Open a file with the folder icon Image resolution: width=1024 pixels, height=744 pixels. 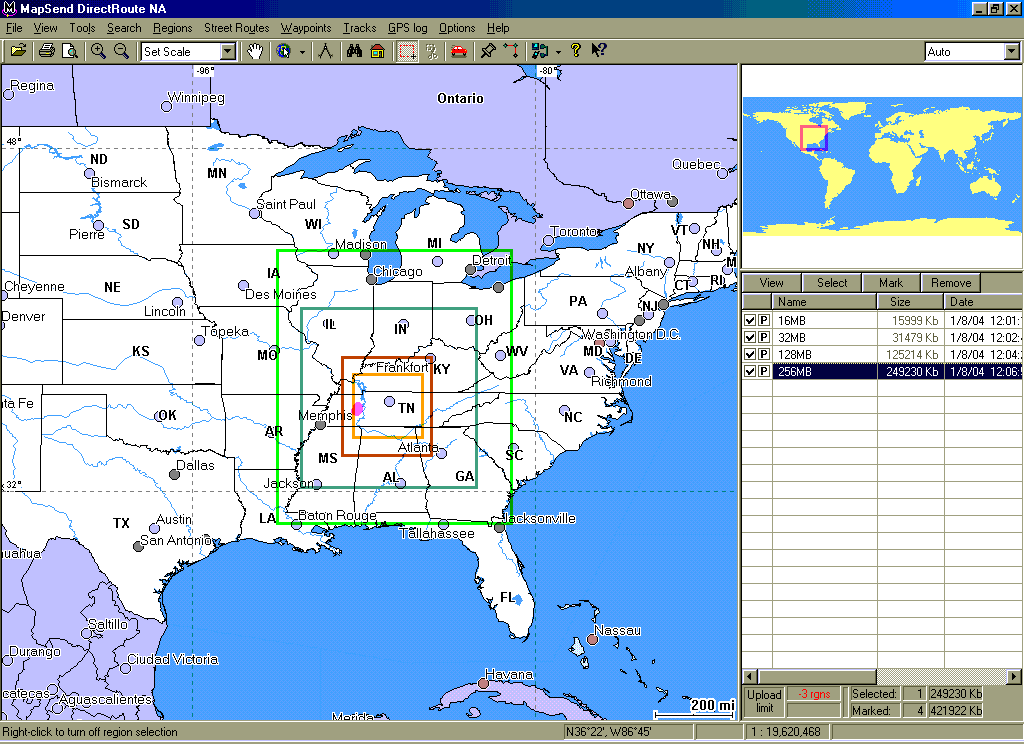[18, 51]
